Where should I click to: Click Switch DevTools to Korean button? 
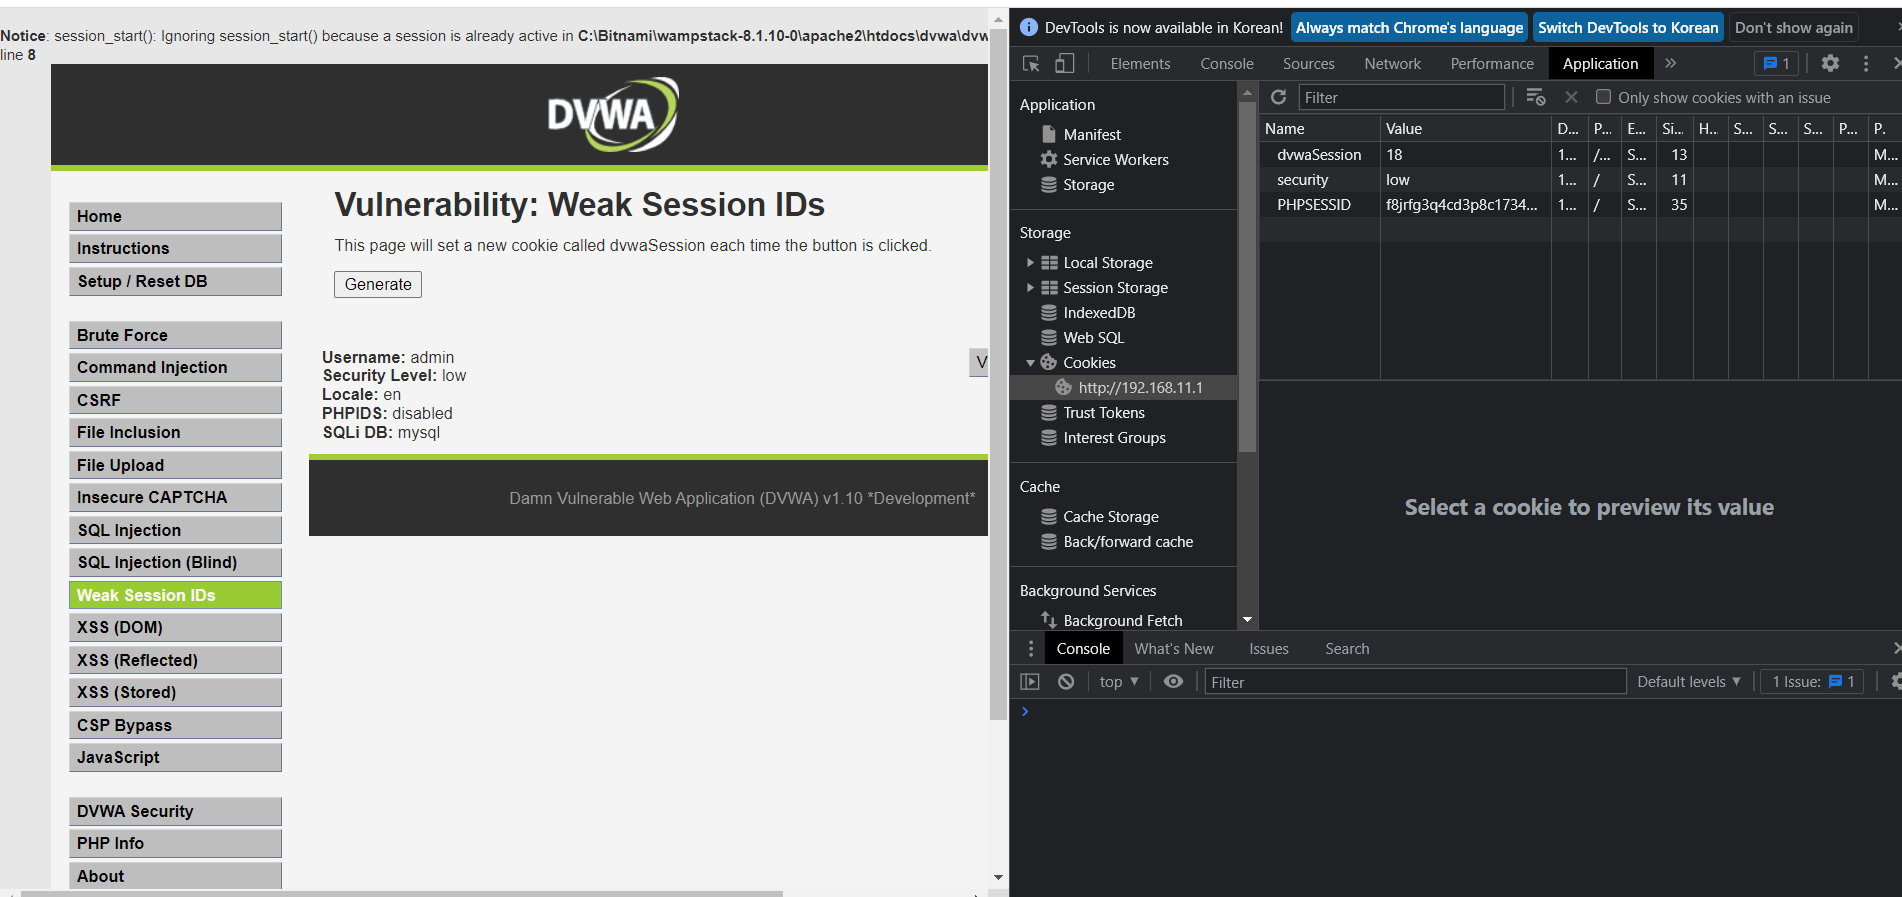point(1628,28)
